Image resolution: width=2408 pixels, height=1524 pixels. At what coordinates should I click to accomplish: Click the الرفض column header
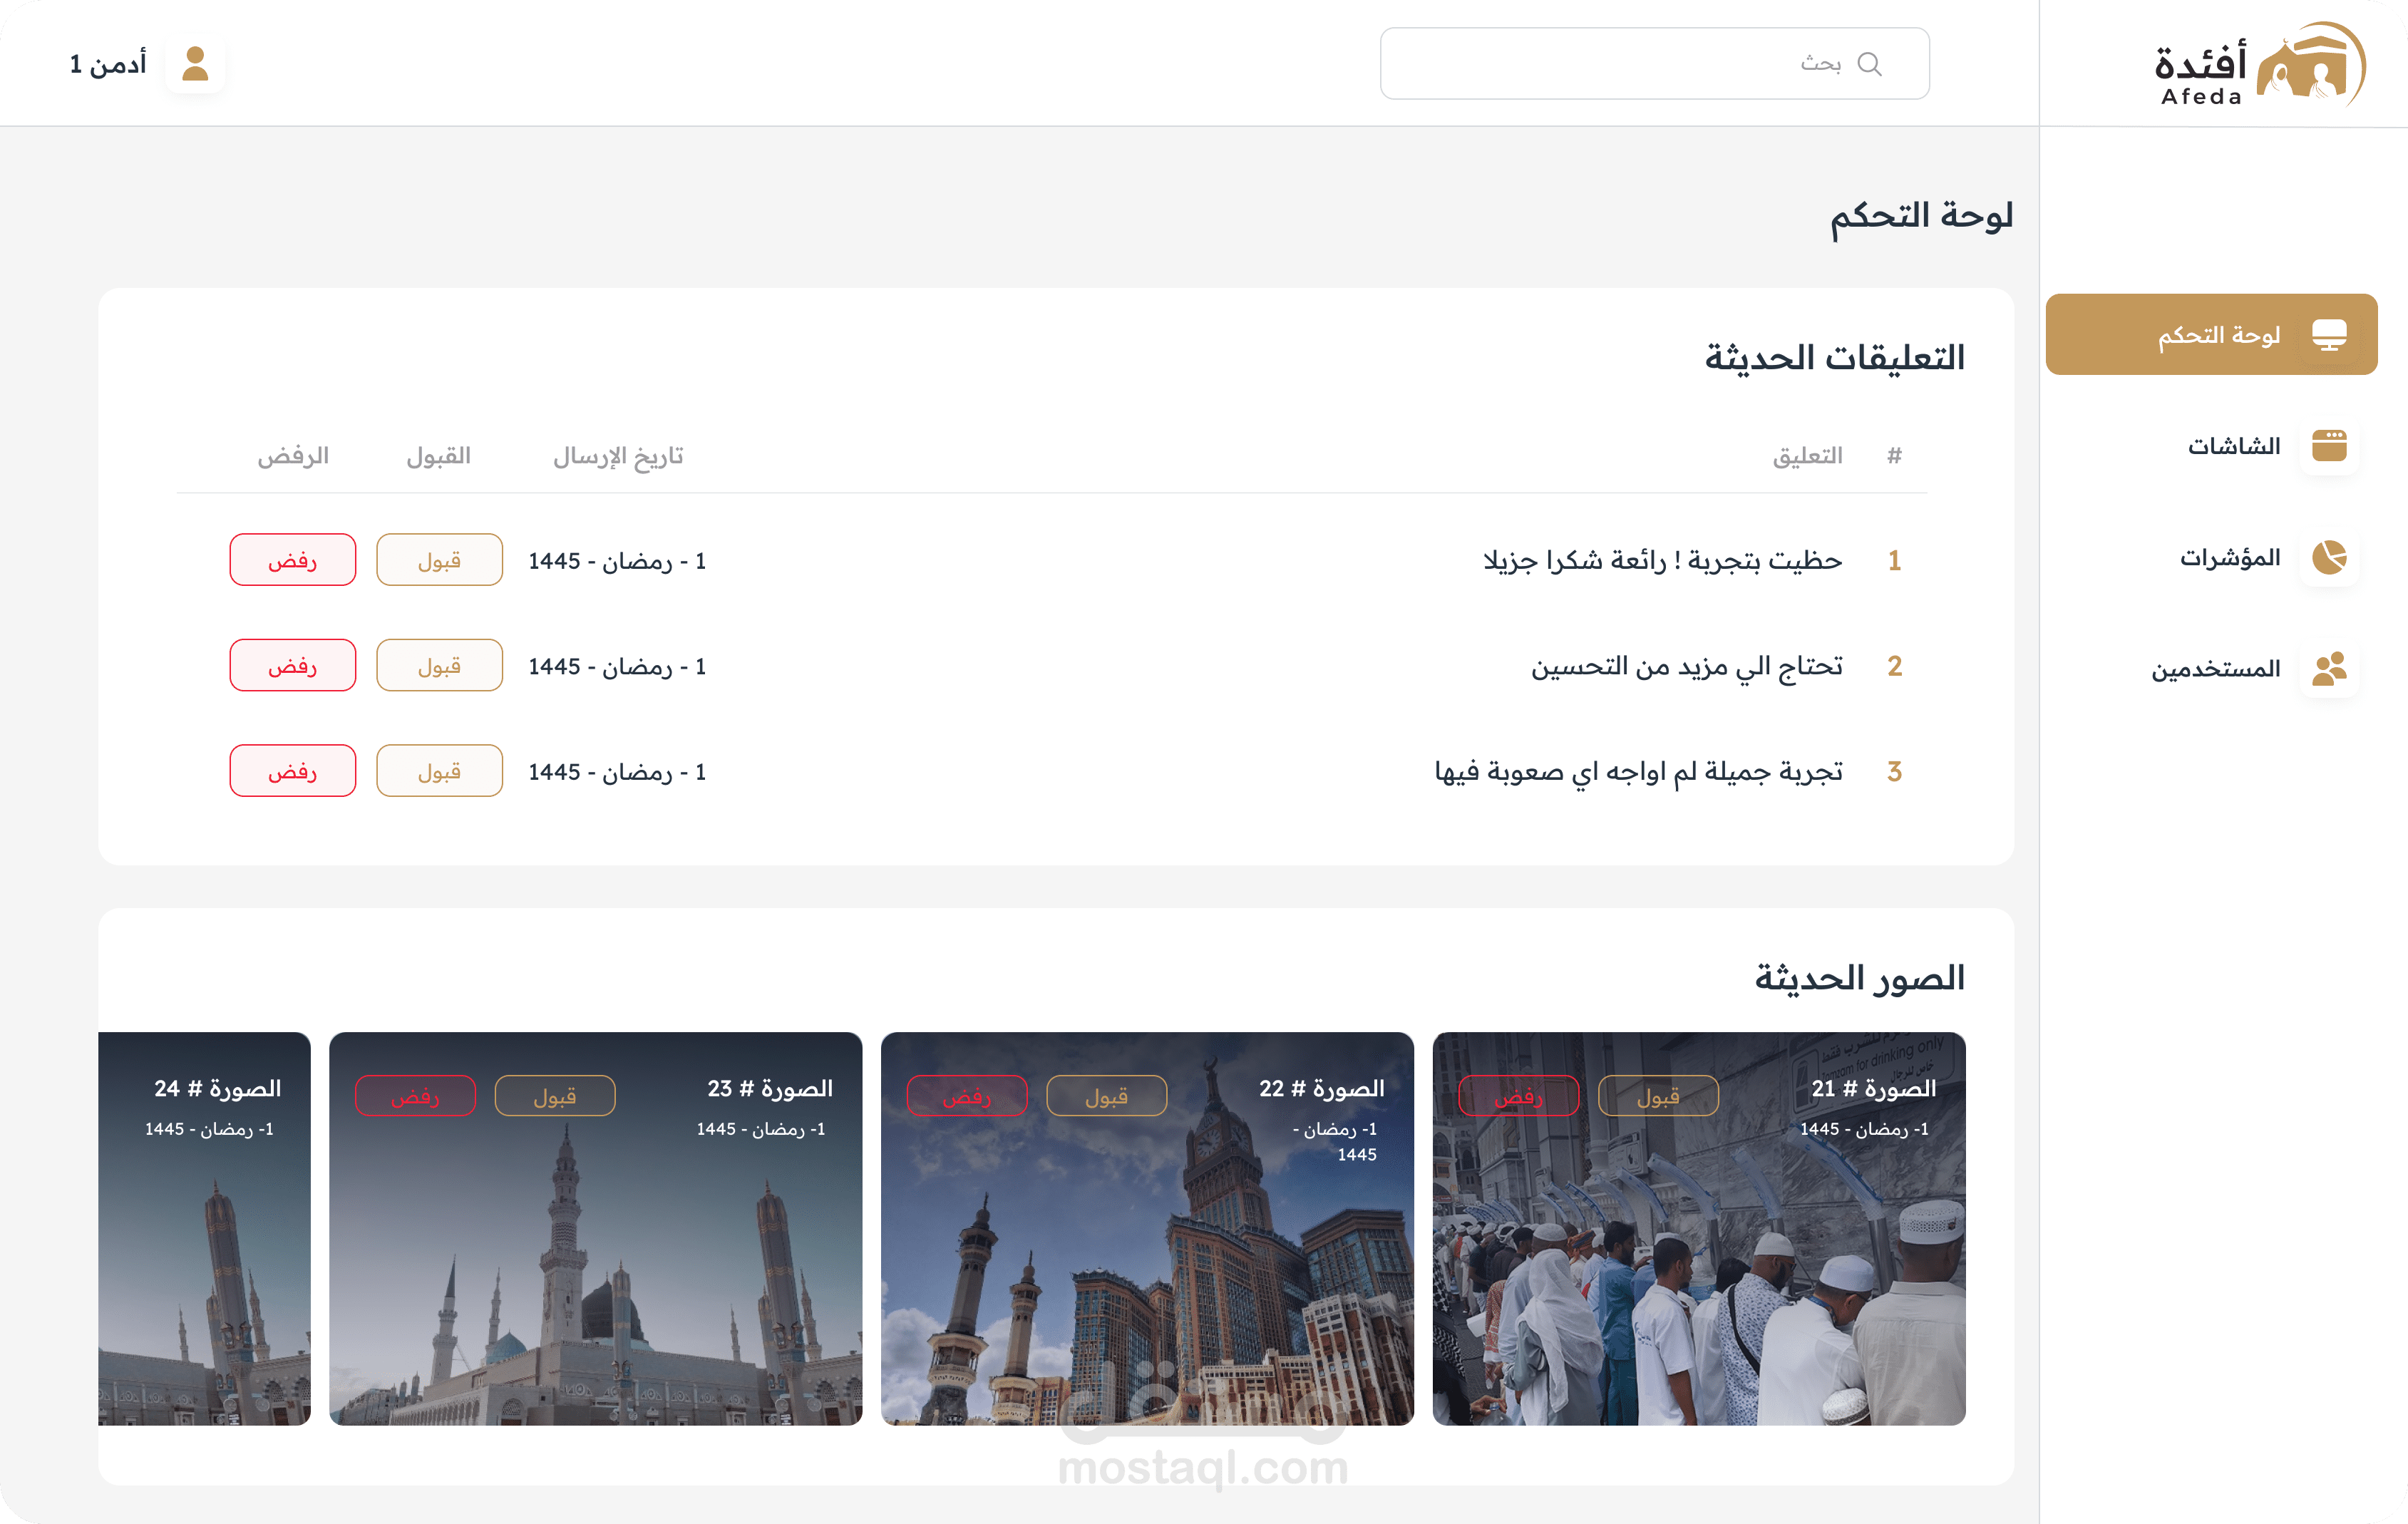click(x=293, y=456)
